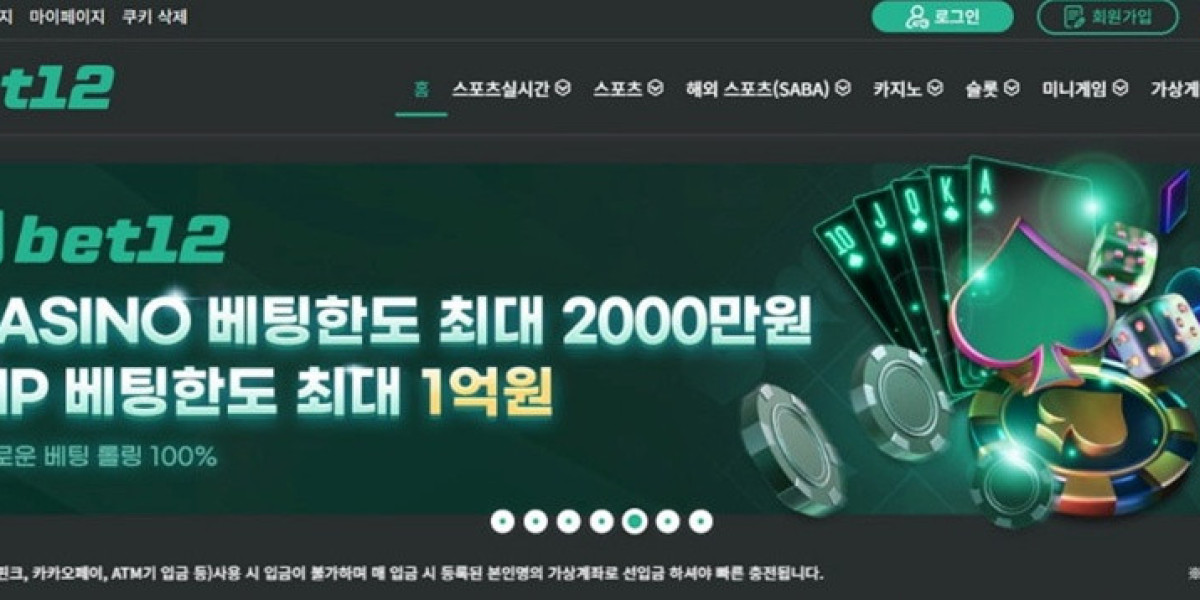This screenshot has width=1200, height=600.
Task: Expand the 스포츠 dropdown menu
Action: click(628, 88)
